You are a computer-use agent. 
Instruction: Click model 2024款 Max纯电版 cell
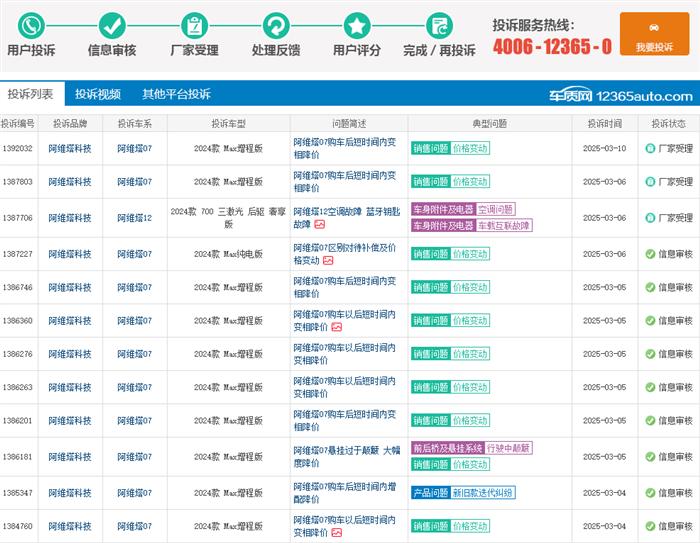[x=229, y=254]
